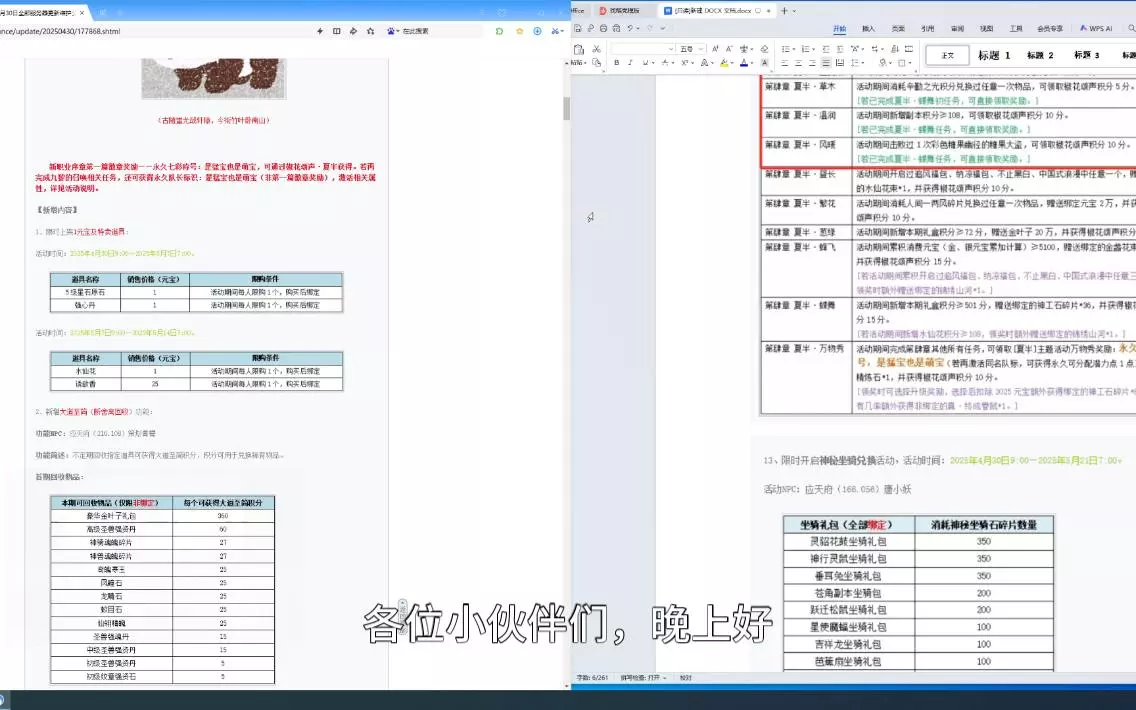
Task: Open the numbered list dropdown
Action: tap(813, 49)
